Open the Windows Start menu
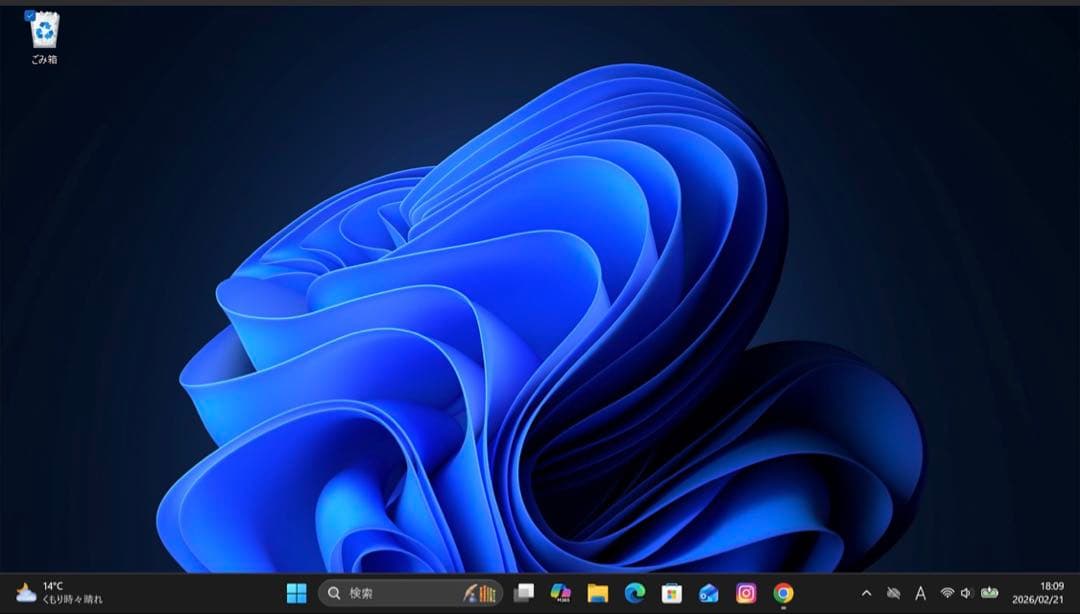 [297, 593]
